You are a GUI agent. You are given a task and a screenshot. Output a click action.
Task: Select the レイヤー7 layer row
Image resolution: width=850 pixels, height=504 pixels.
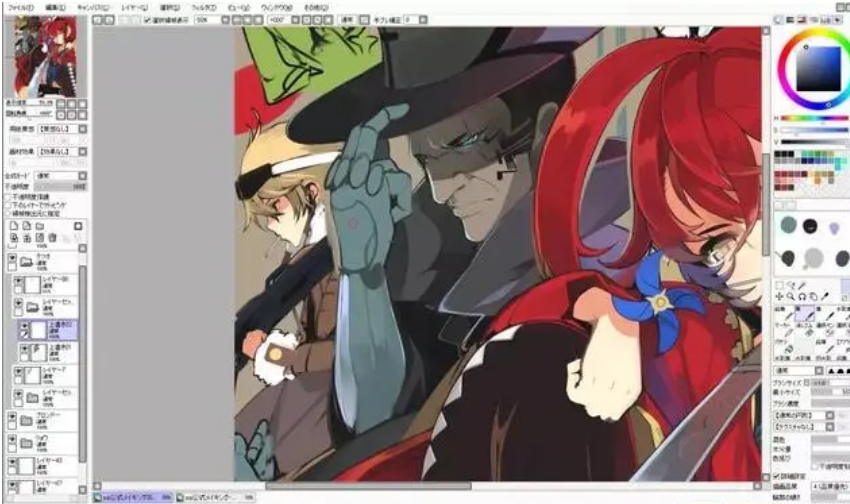point(45,376)
